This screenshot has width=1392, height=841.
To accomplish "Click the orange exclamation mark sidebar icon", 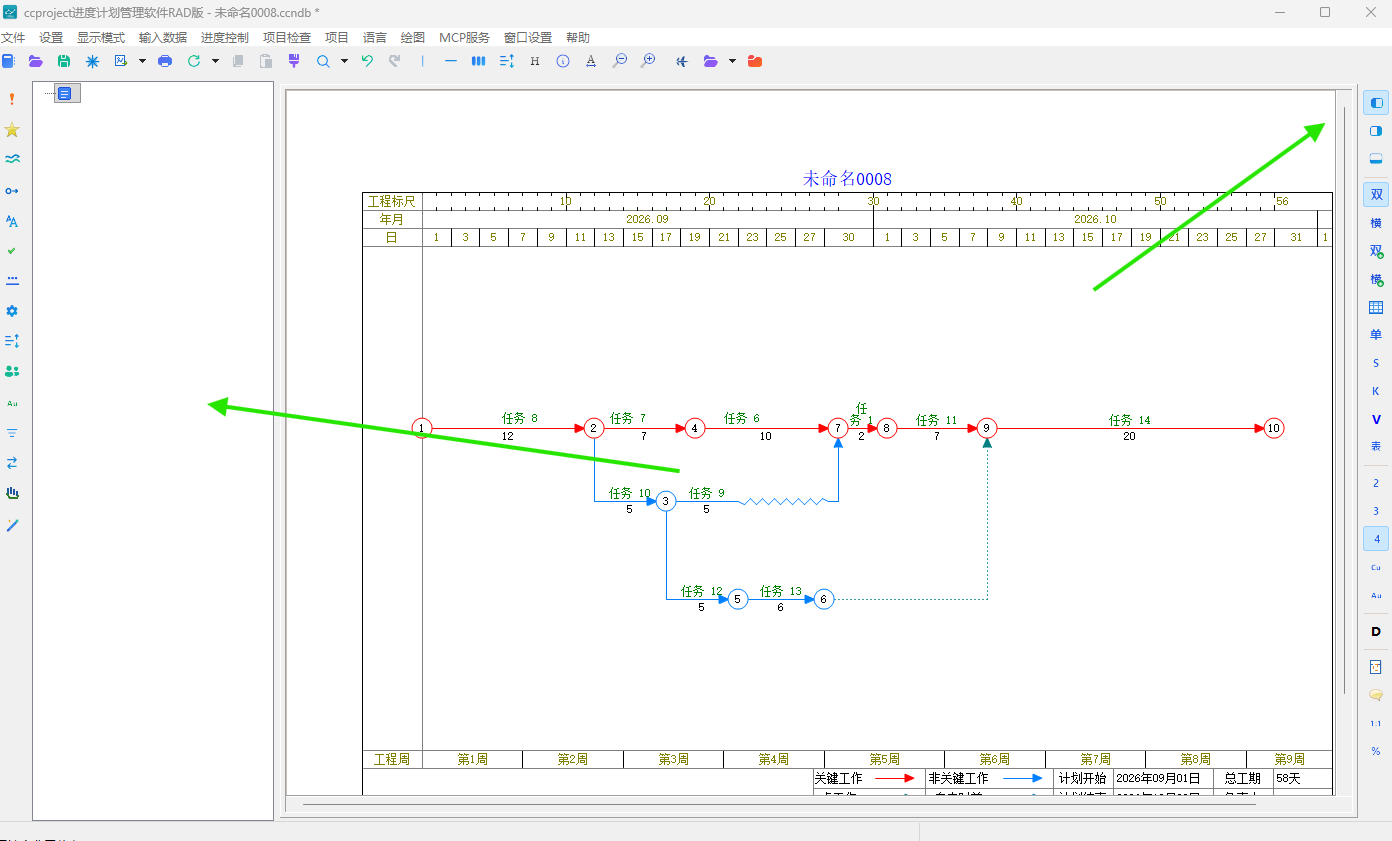I will click(12, 99).
